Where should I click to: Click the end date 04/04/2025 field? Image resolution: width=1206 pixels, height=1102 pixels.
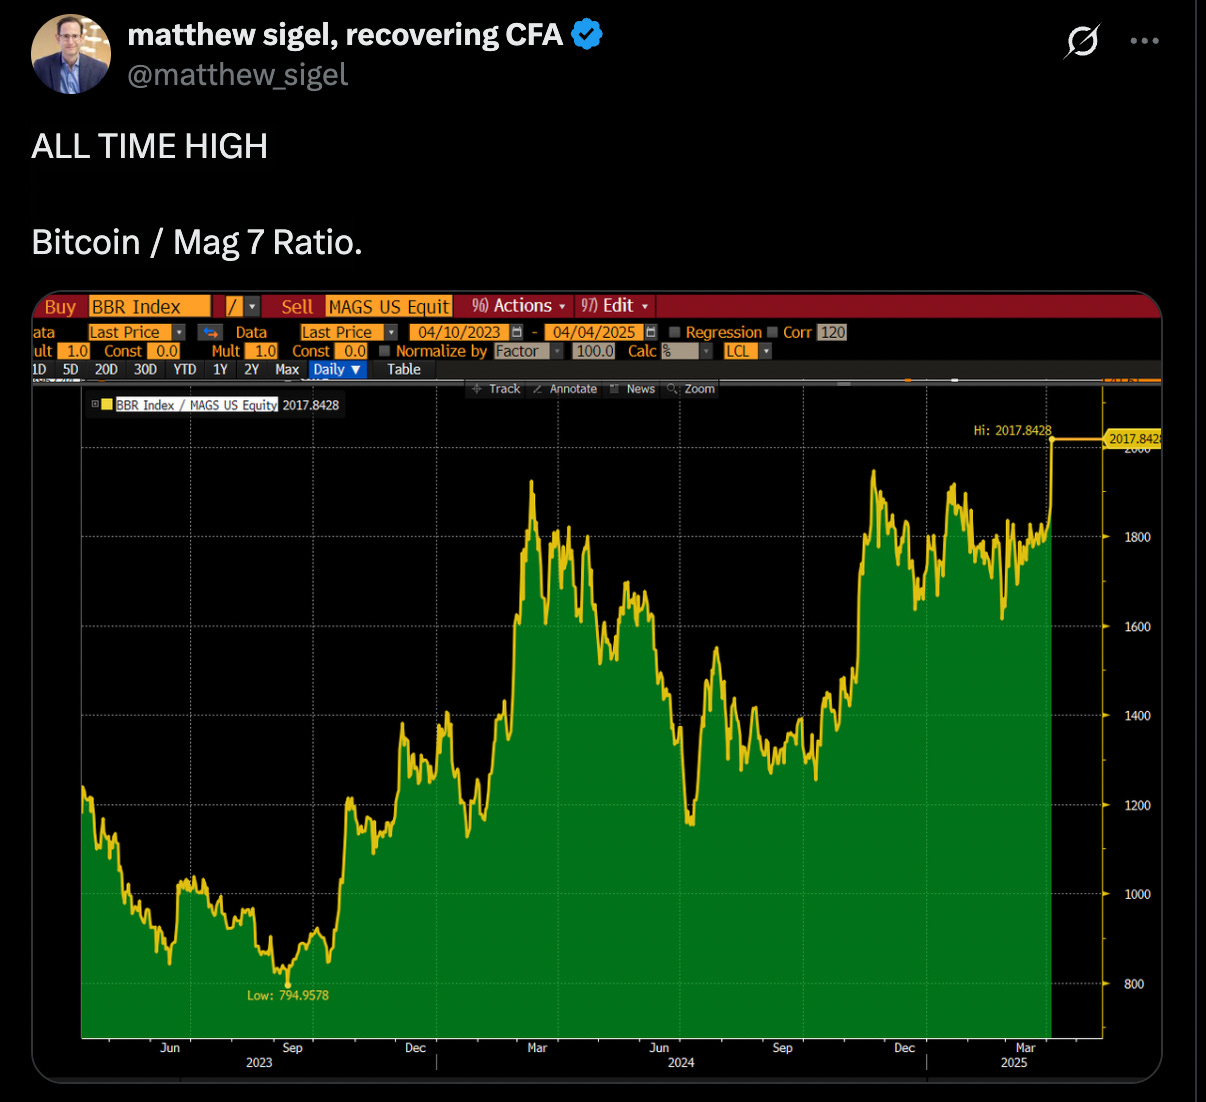pyautogui.click(x=594, y=332)
